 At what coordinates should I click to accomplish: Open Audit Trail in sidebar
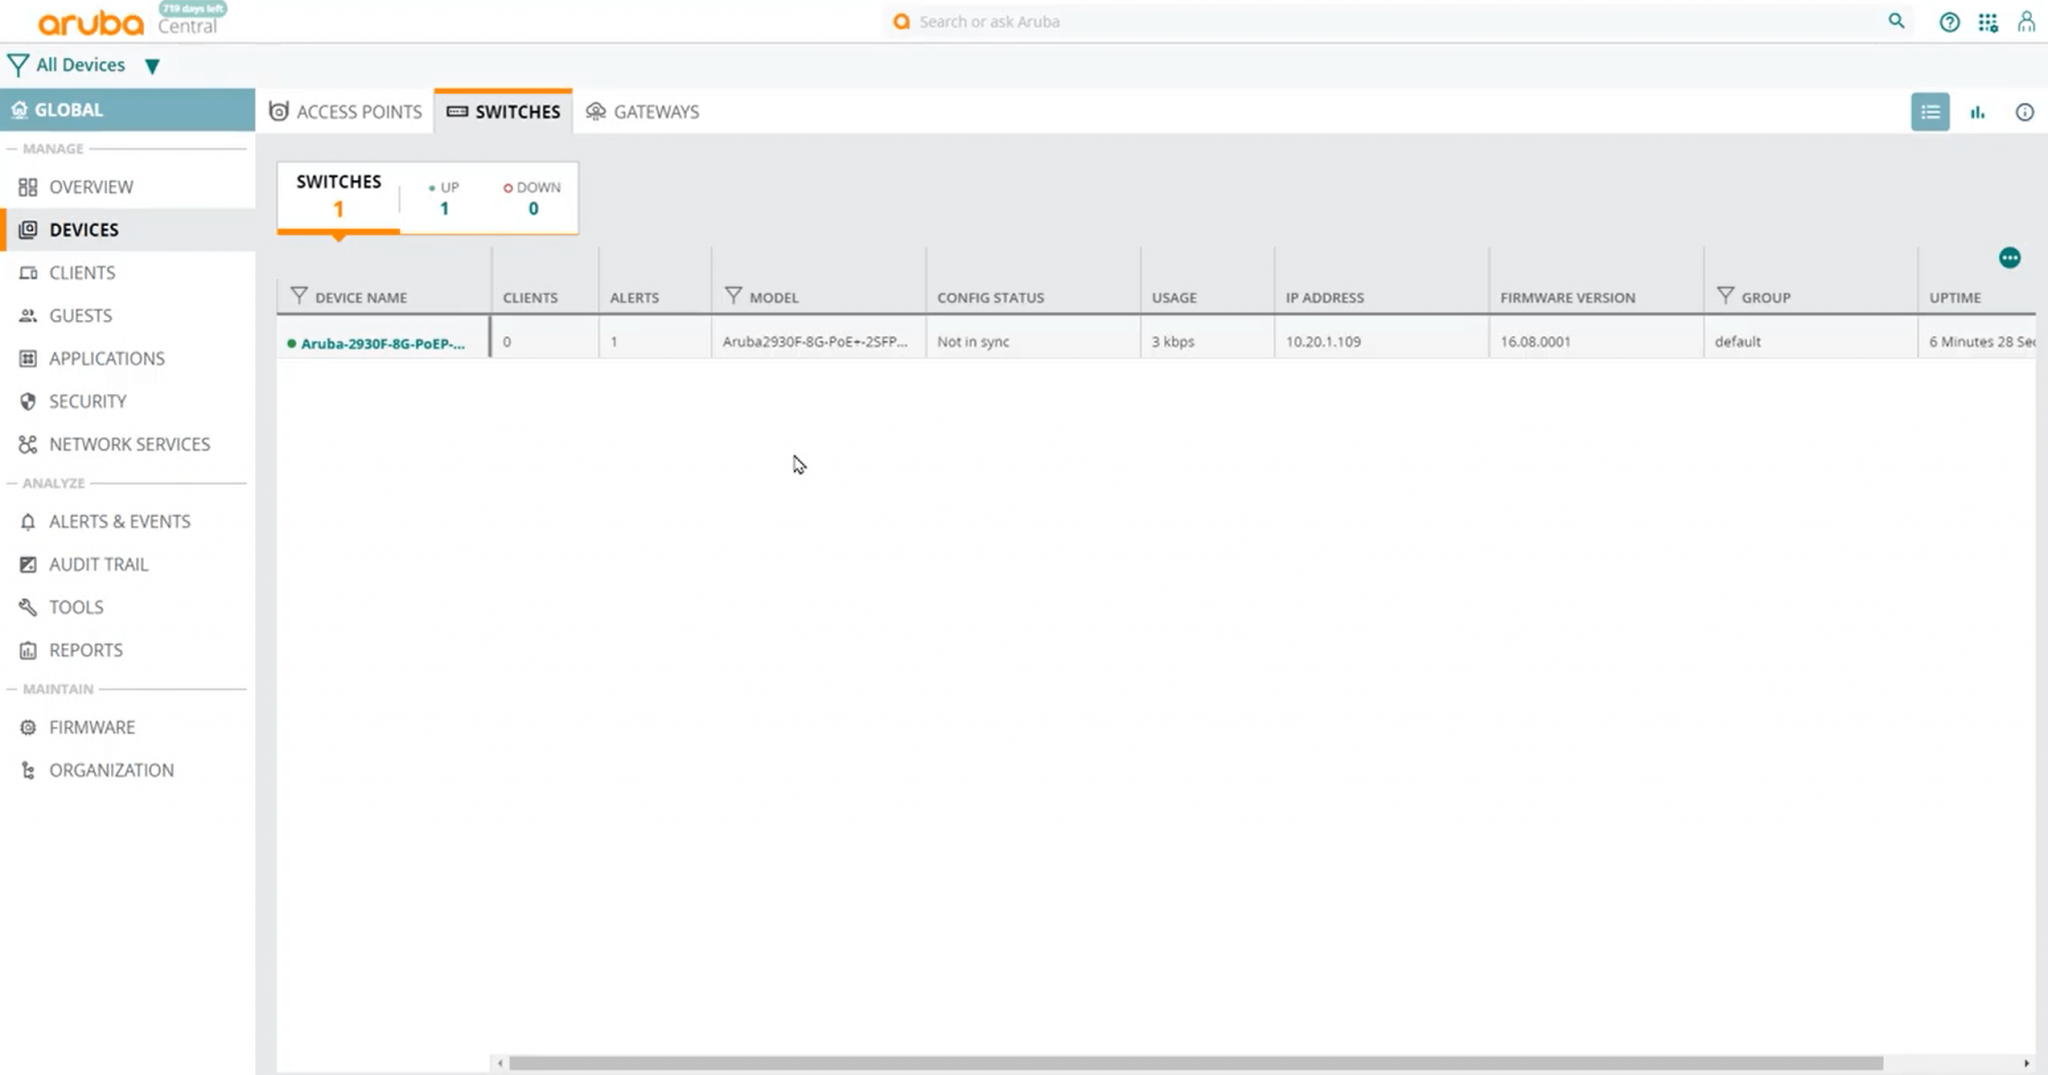[x=128, y=565]
